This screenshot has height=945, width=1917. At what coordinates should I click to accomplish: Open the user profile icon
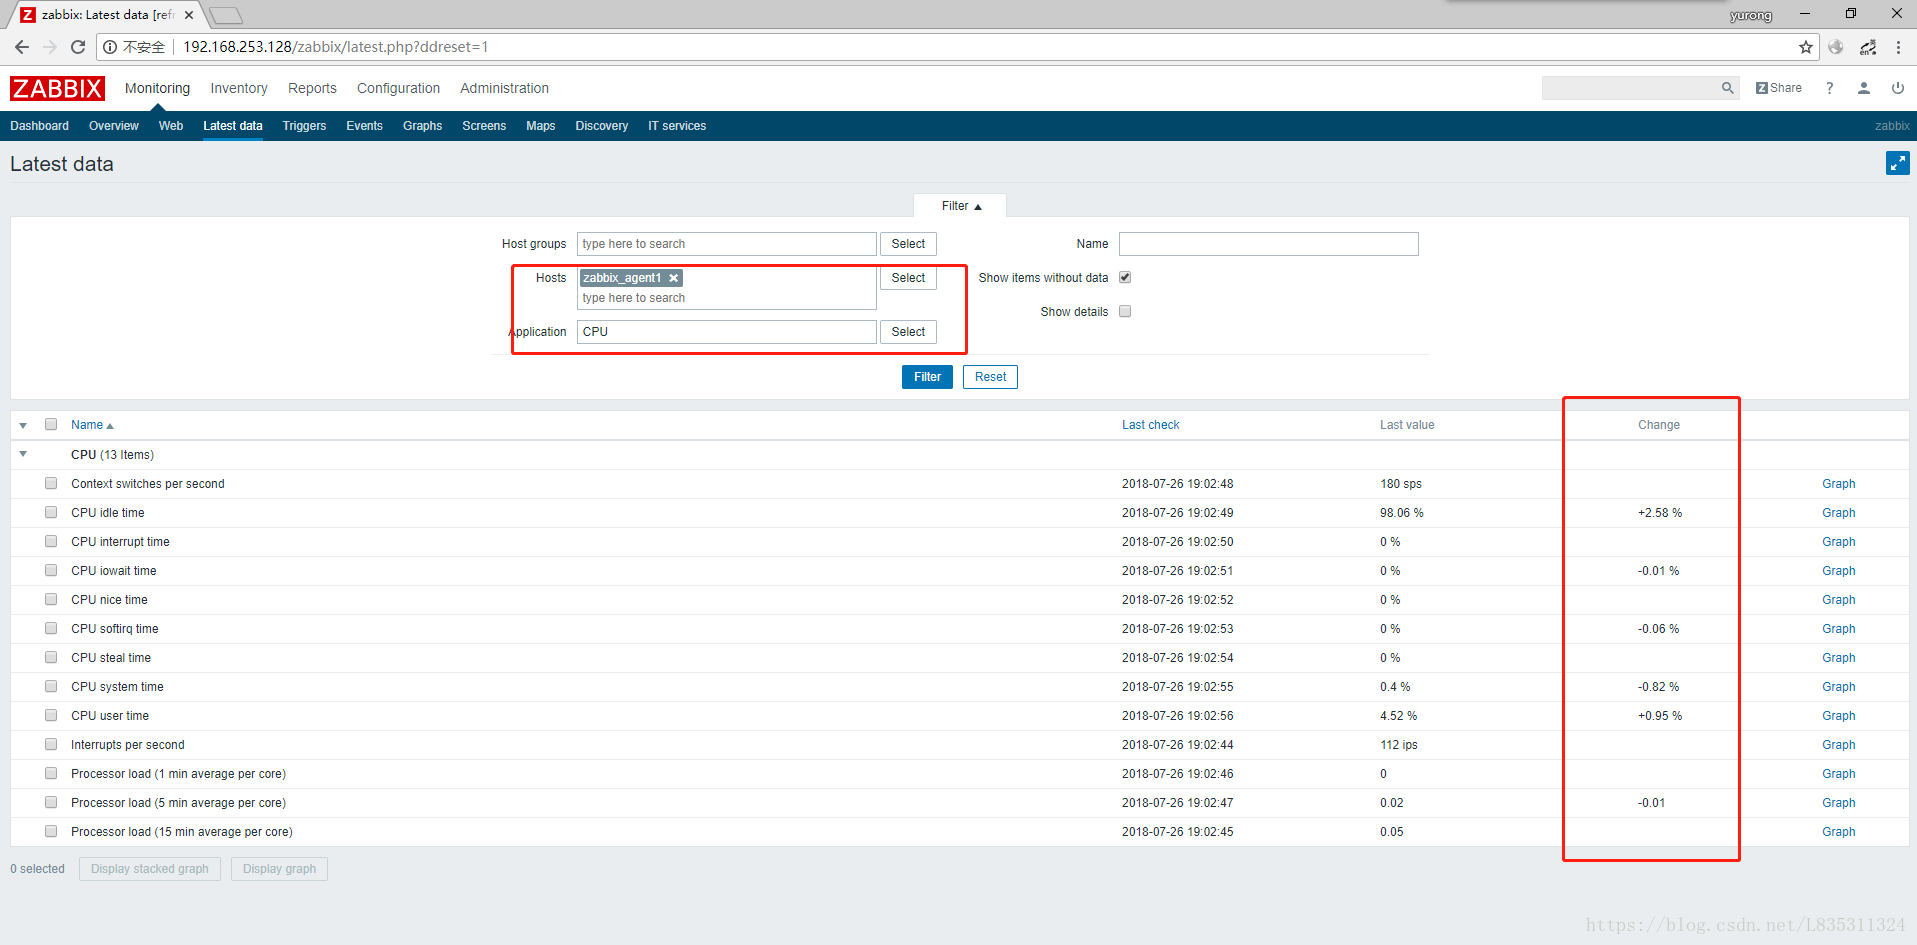1864,88
